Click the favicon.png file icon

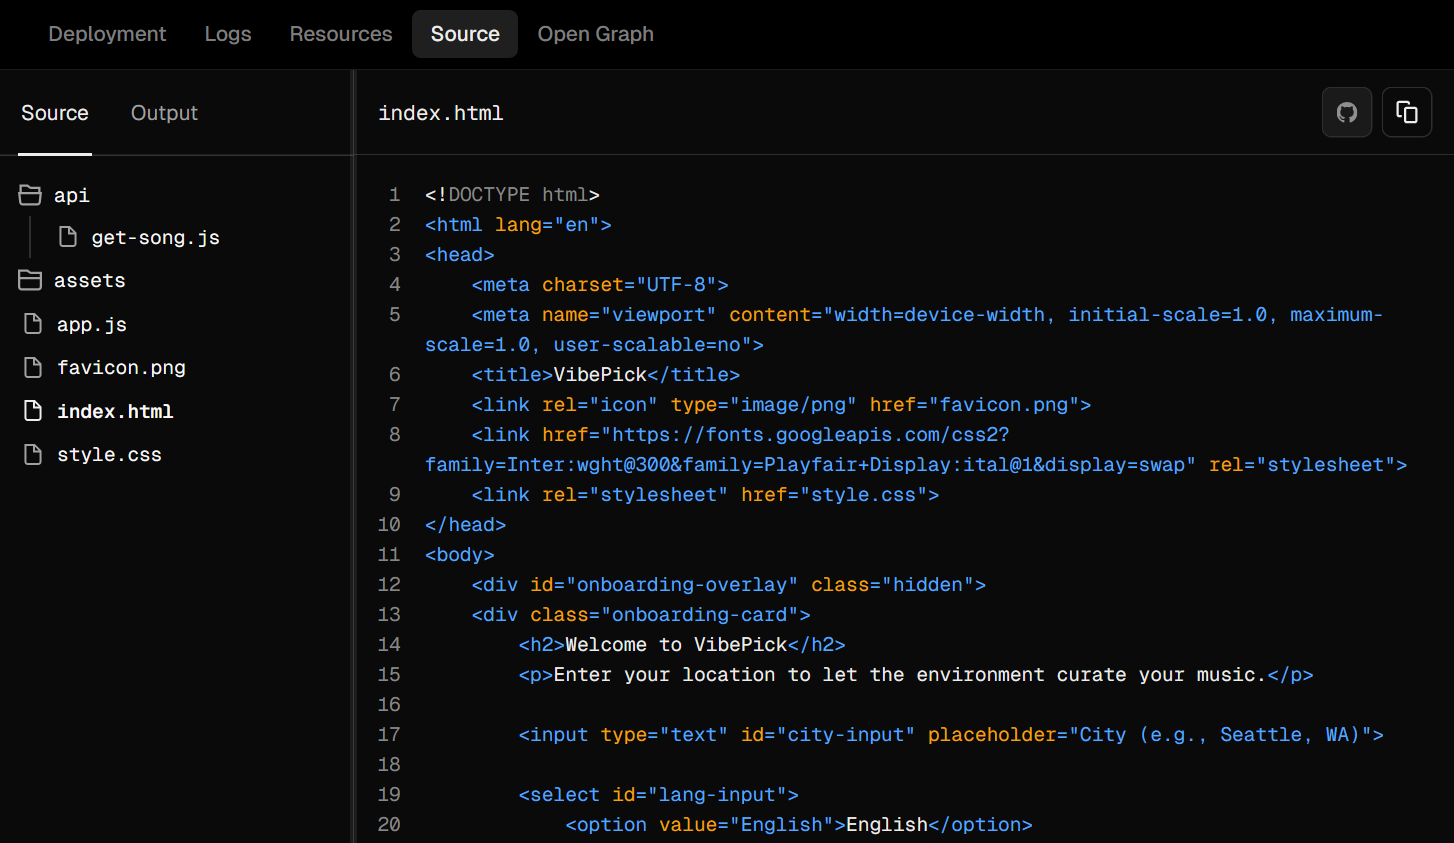tap(33, 367)
